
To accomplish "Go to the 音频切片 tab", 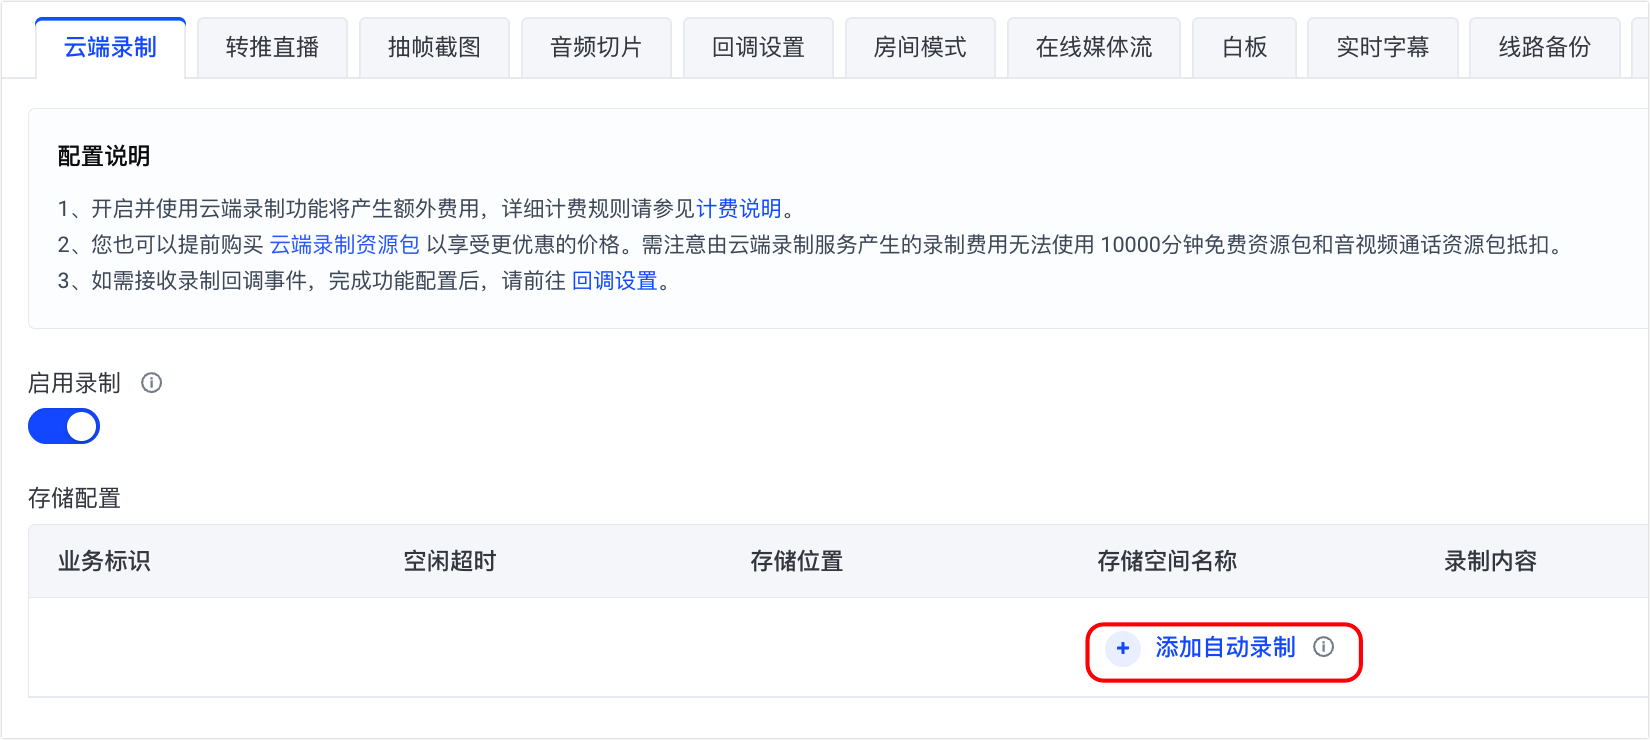I will [596, 47].
